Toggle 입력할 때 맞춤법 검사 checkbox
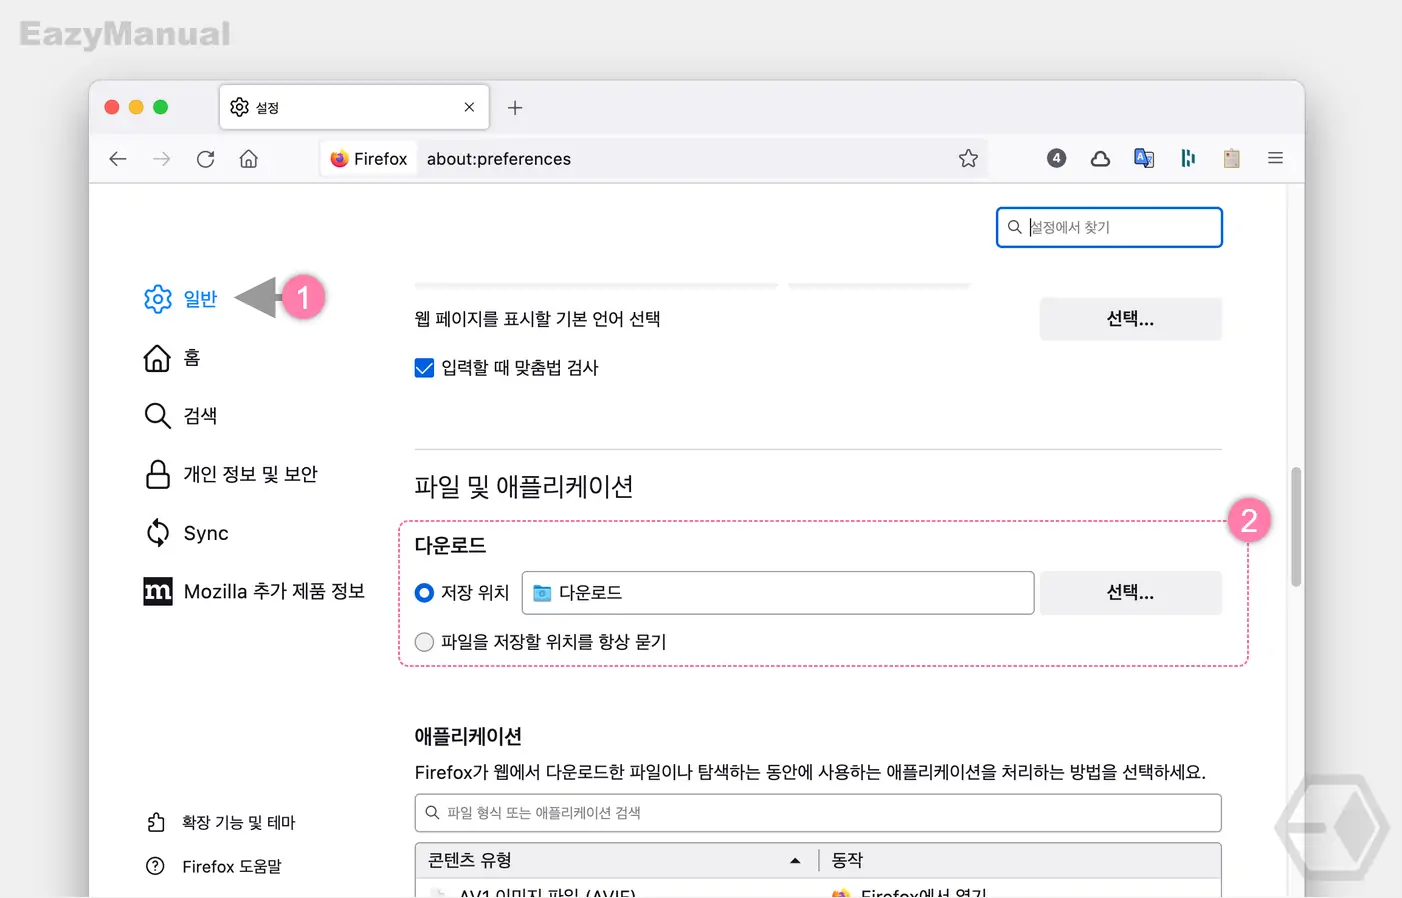This screenshot has width=1402, height=898. (424, 368)
